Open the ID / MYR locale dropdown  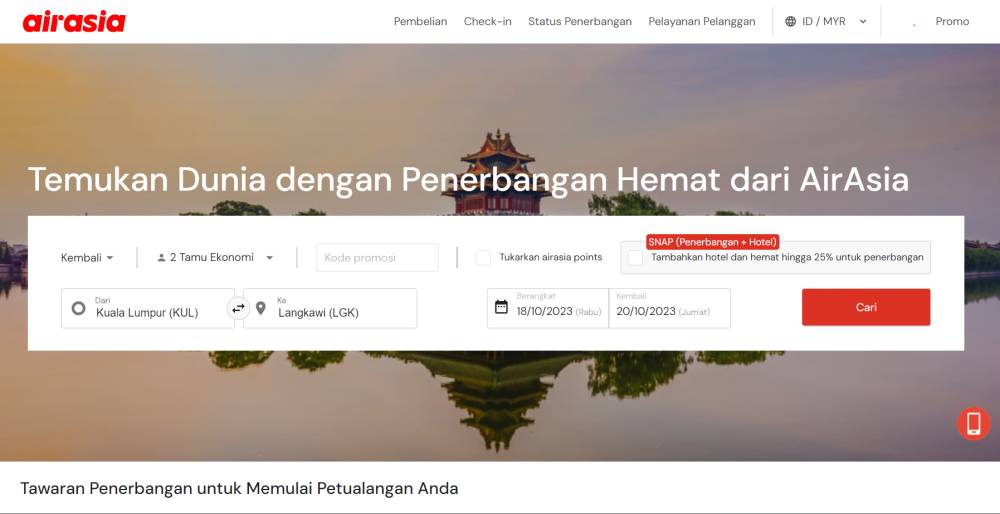(x=826, y=22)
